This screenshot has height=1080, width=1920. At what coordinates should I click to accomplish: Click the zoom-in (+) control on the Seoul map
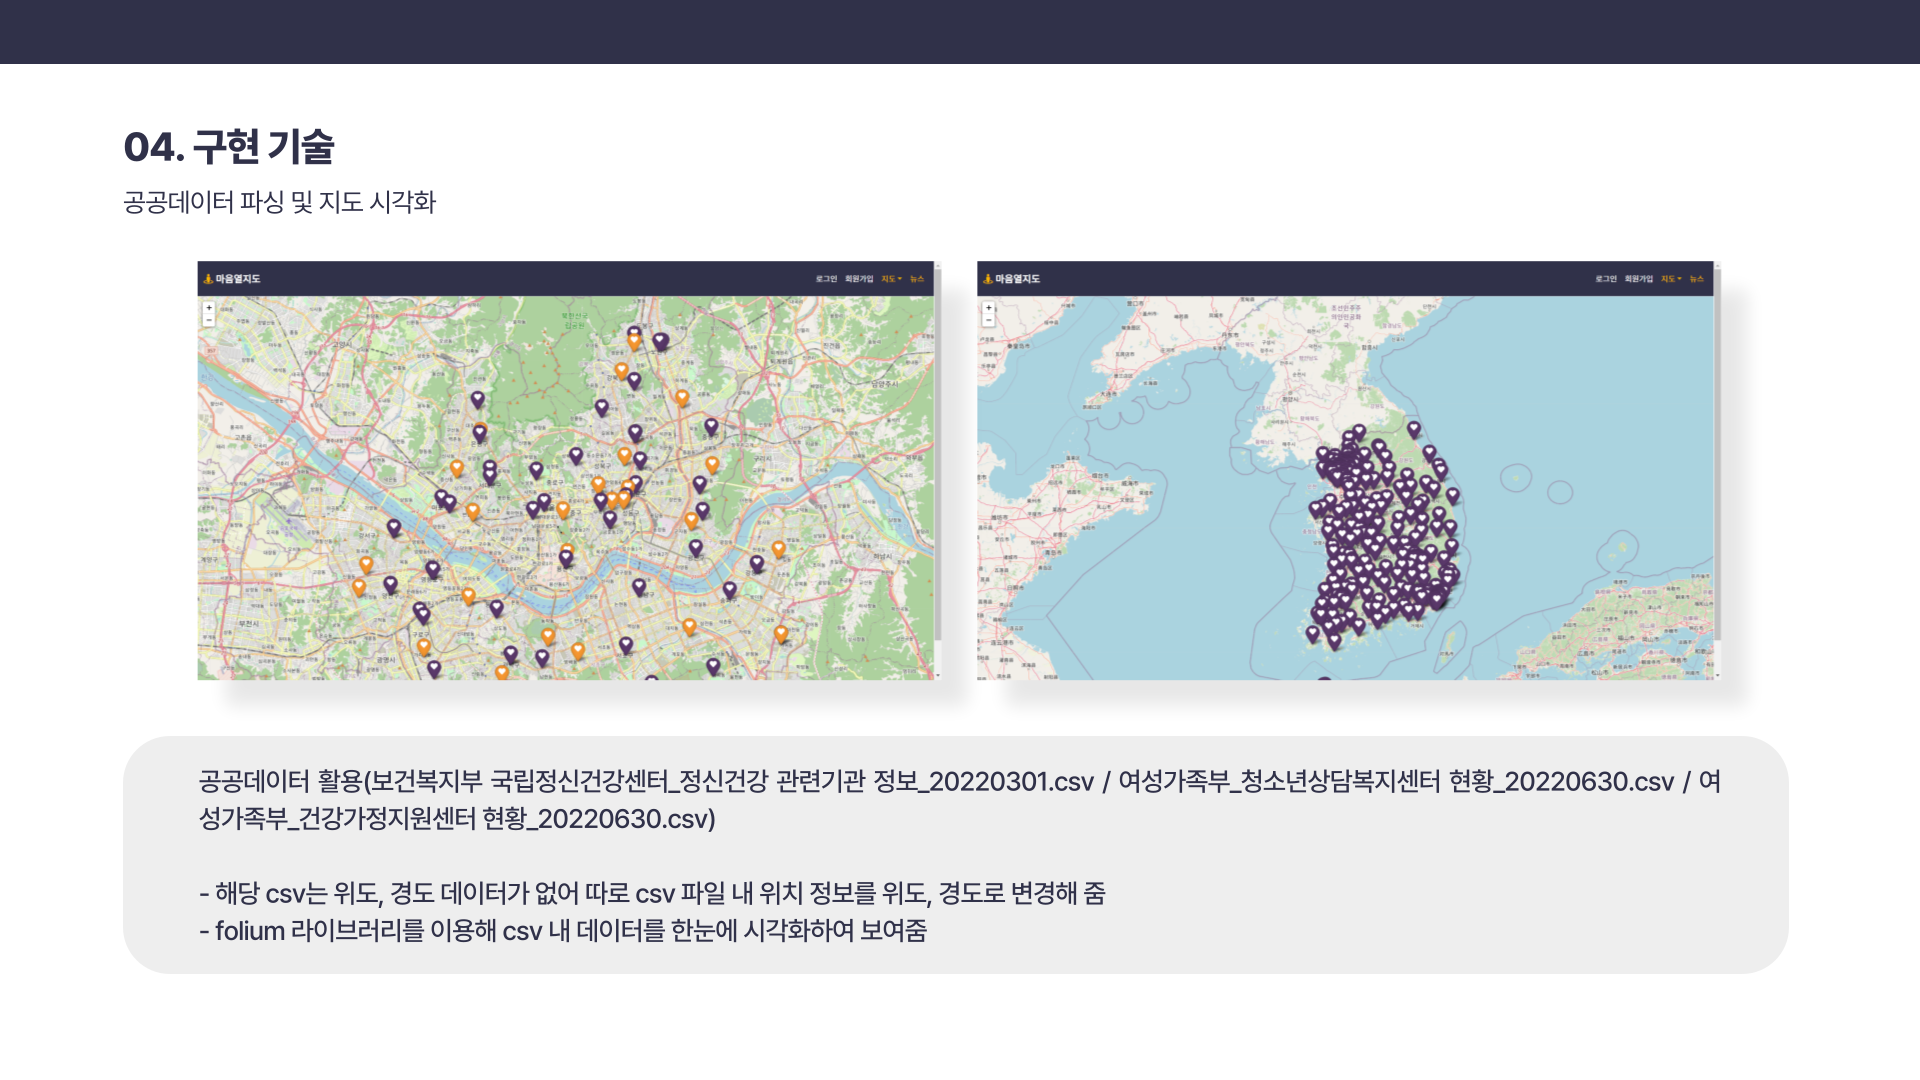209,308
